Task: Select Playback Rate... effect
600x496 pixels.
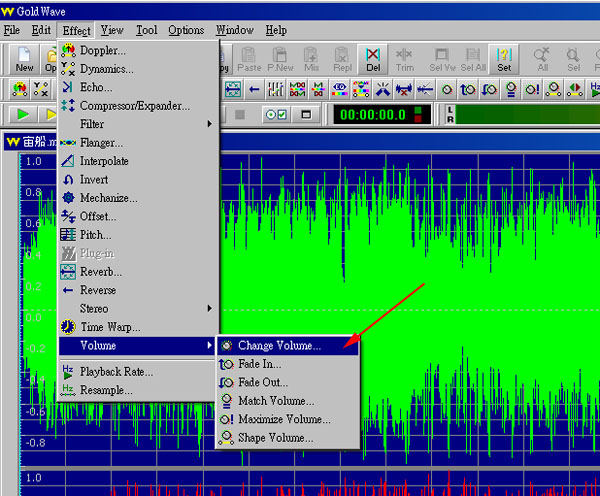Action: click(116, 372)
